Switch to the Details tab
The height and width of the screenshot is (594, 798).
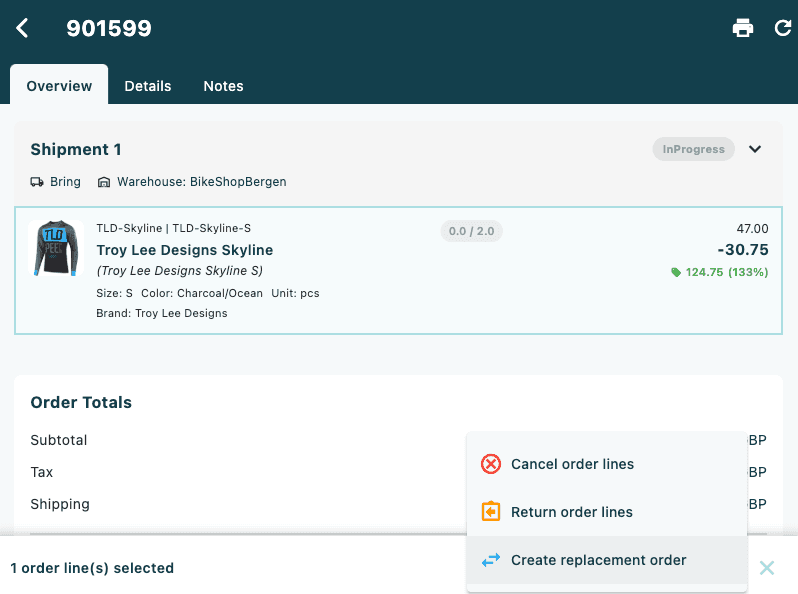coord(148,86)
